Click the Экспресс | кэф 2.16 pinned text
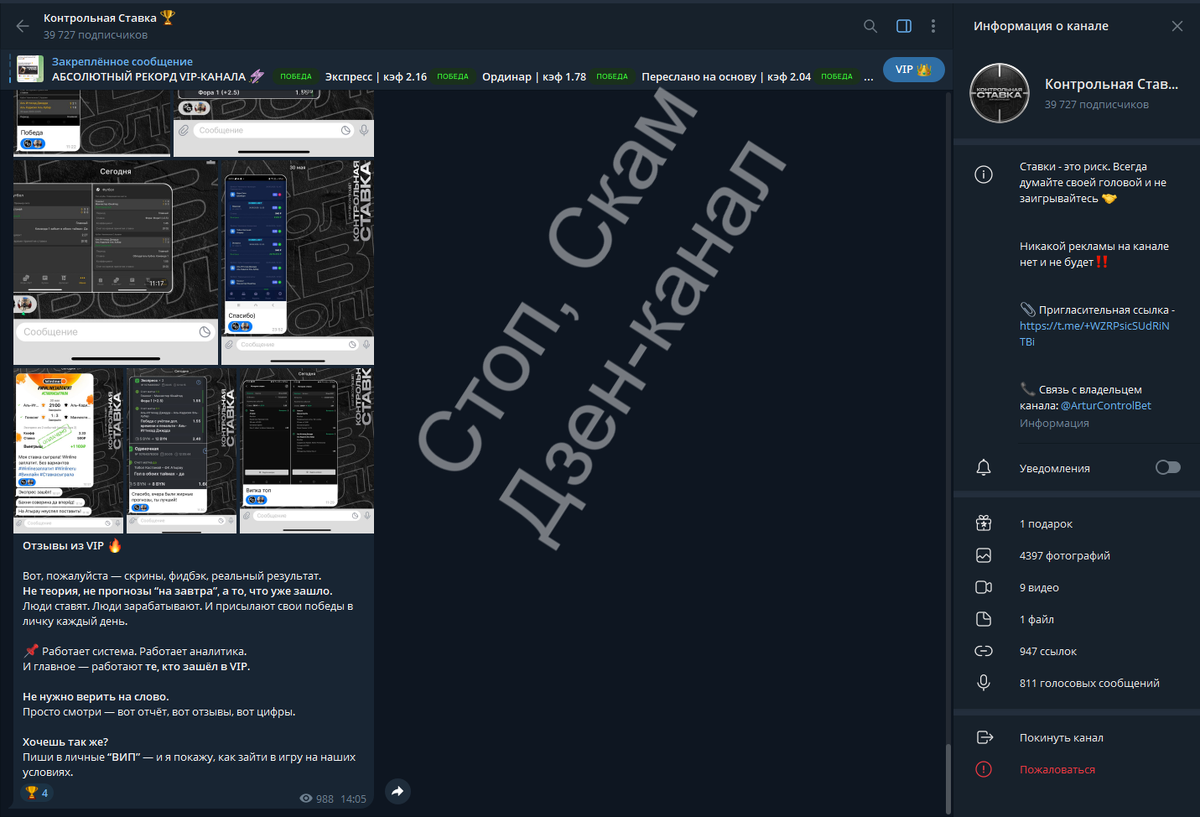This screenshot has width=1200, height=817. (376, 77)
